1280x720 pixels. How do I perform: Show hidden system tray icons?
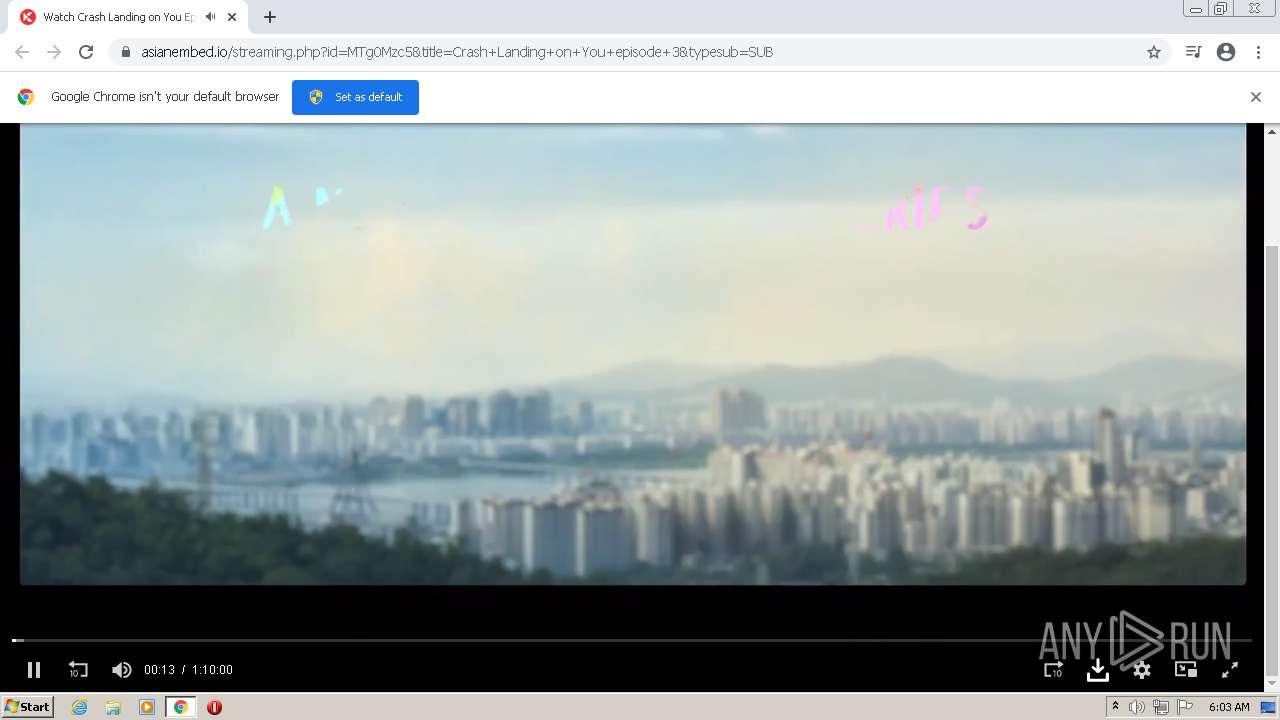[1115, 707]
